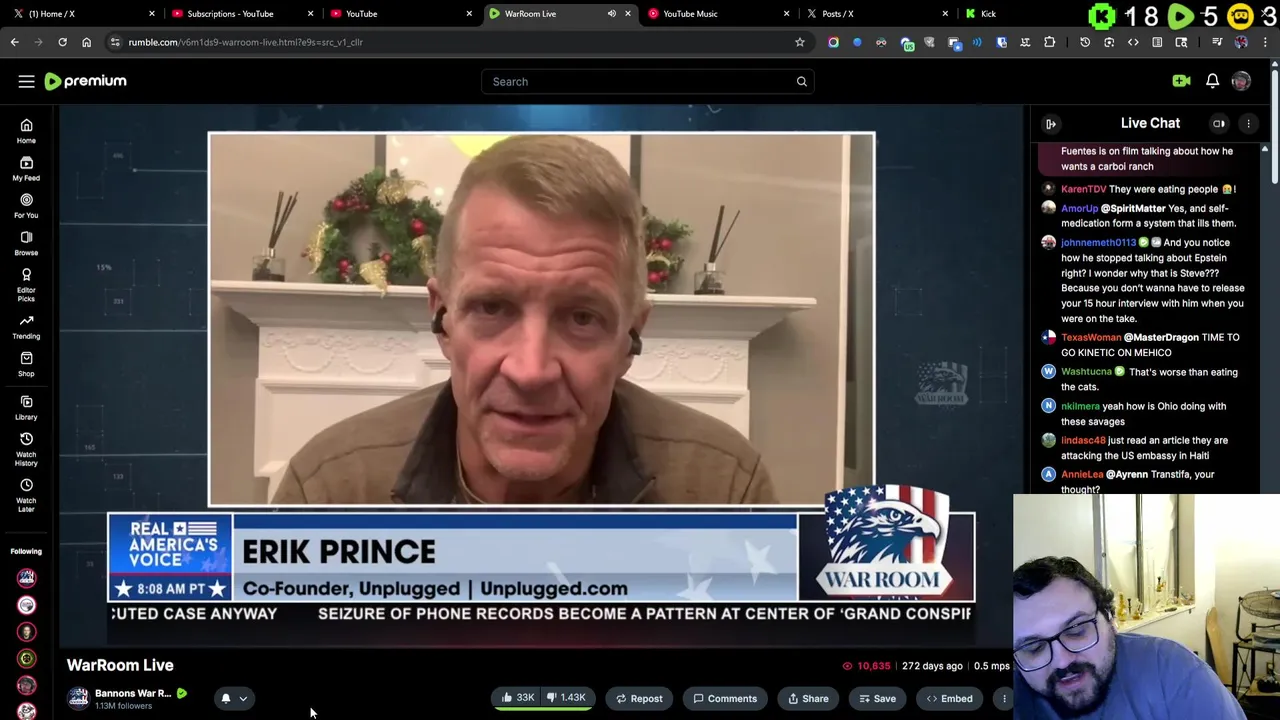Reload the page
The width and height of the screenshot is (1280, 720).
click(x=62, y=42)
